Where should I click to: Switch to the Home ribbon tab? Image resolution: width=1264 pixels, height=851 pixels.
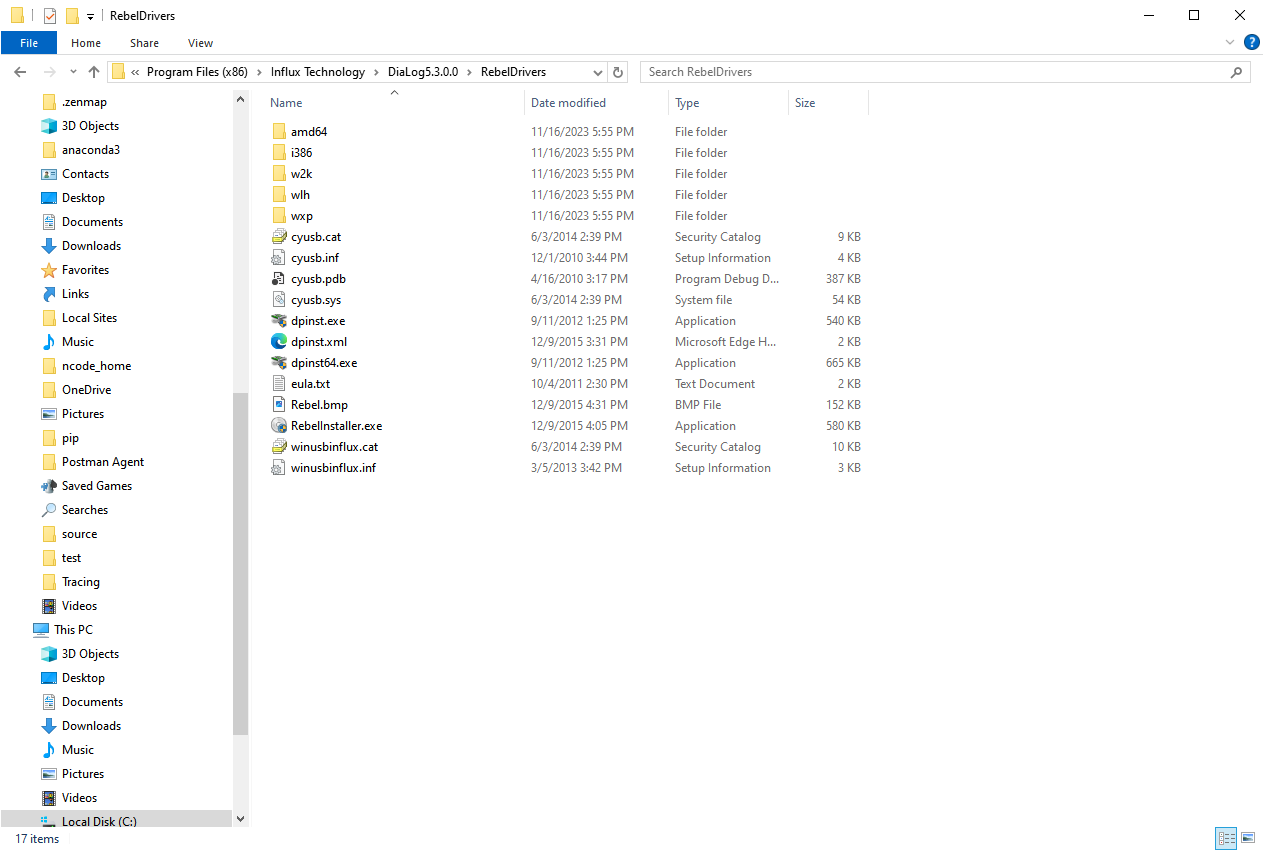pyautogui.click(x=86, y=43)
